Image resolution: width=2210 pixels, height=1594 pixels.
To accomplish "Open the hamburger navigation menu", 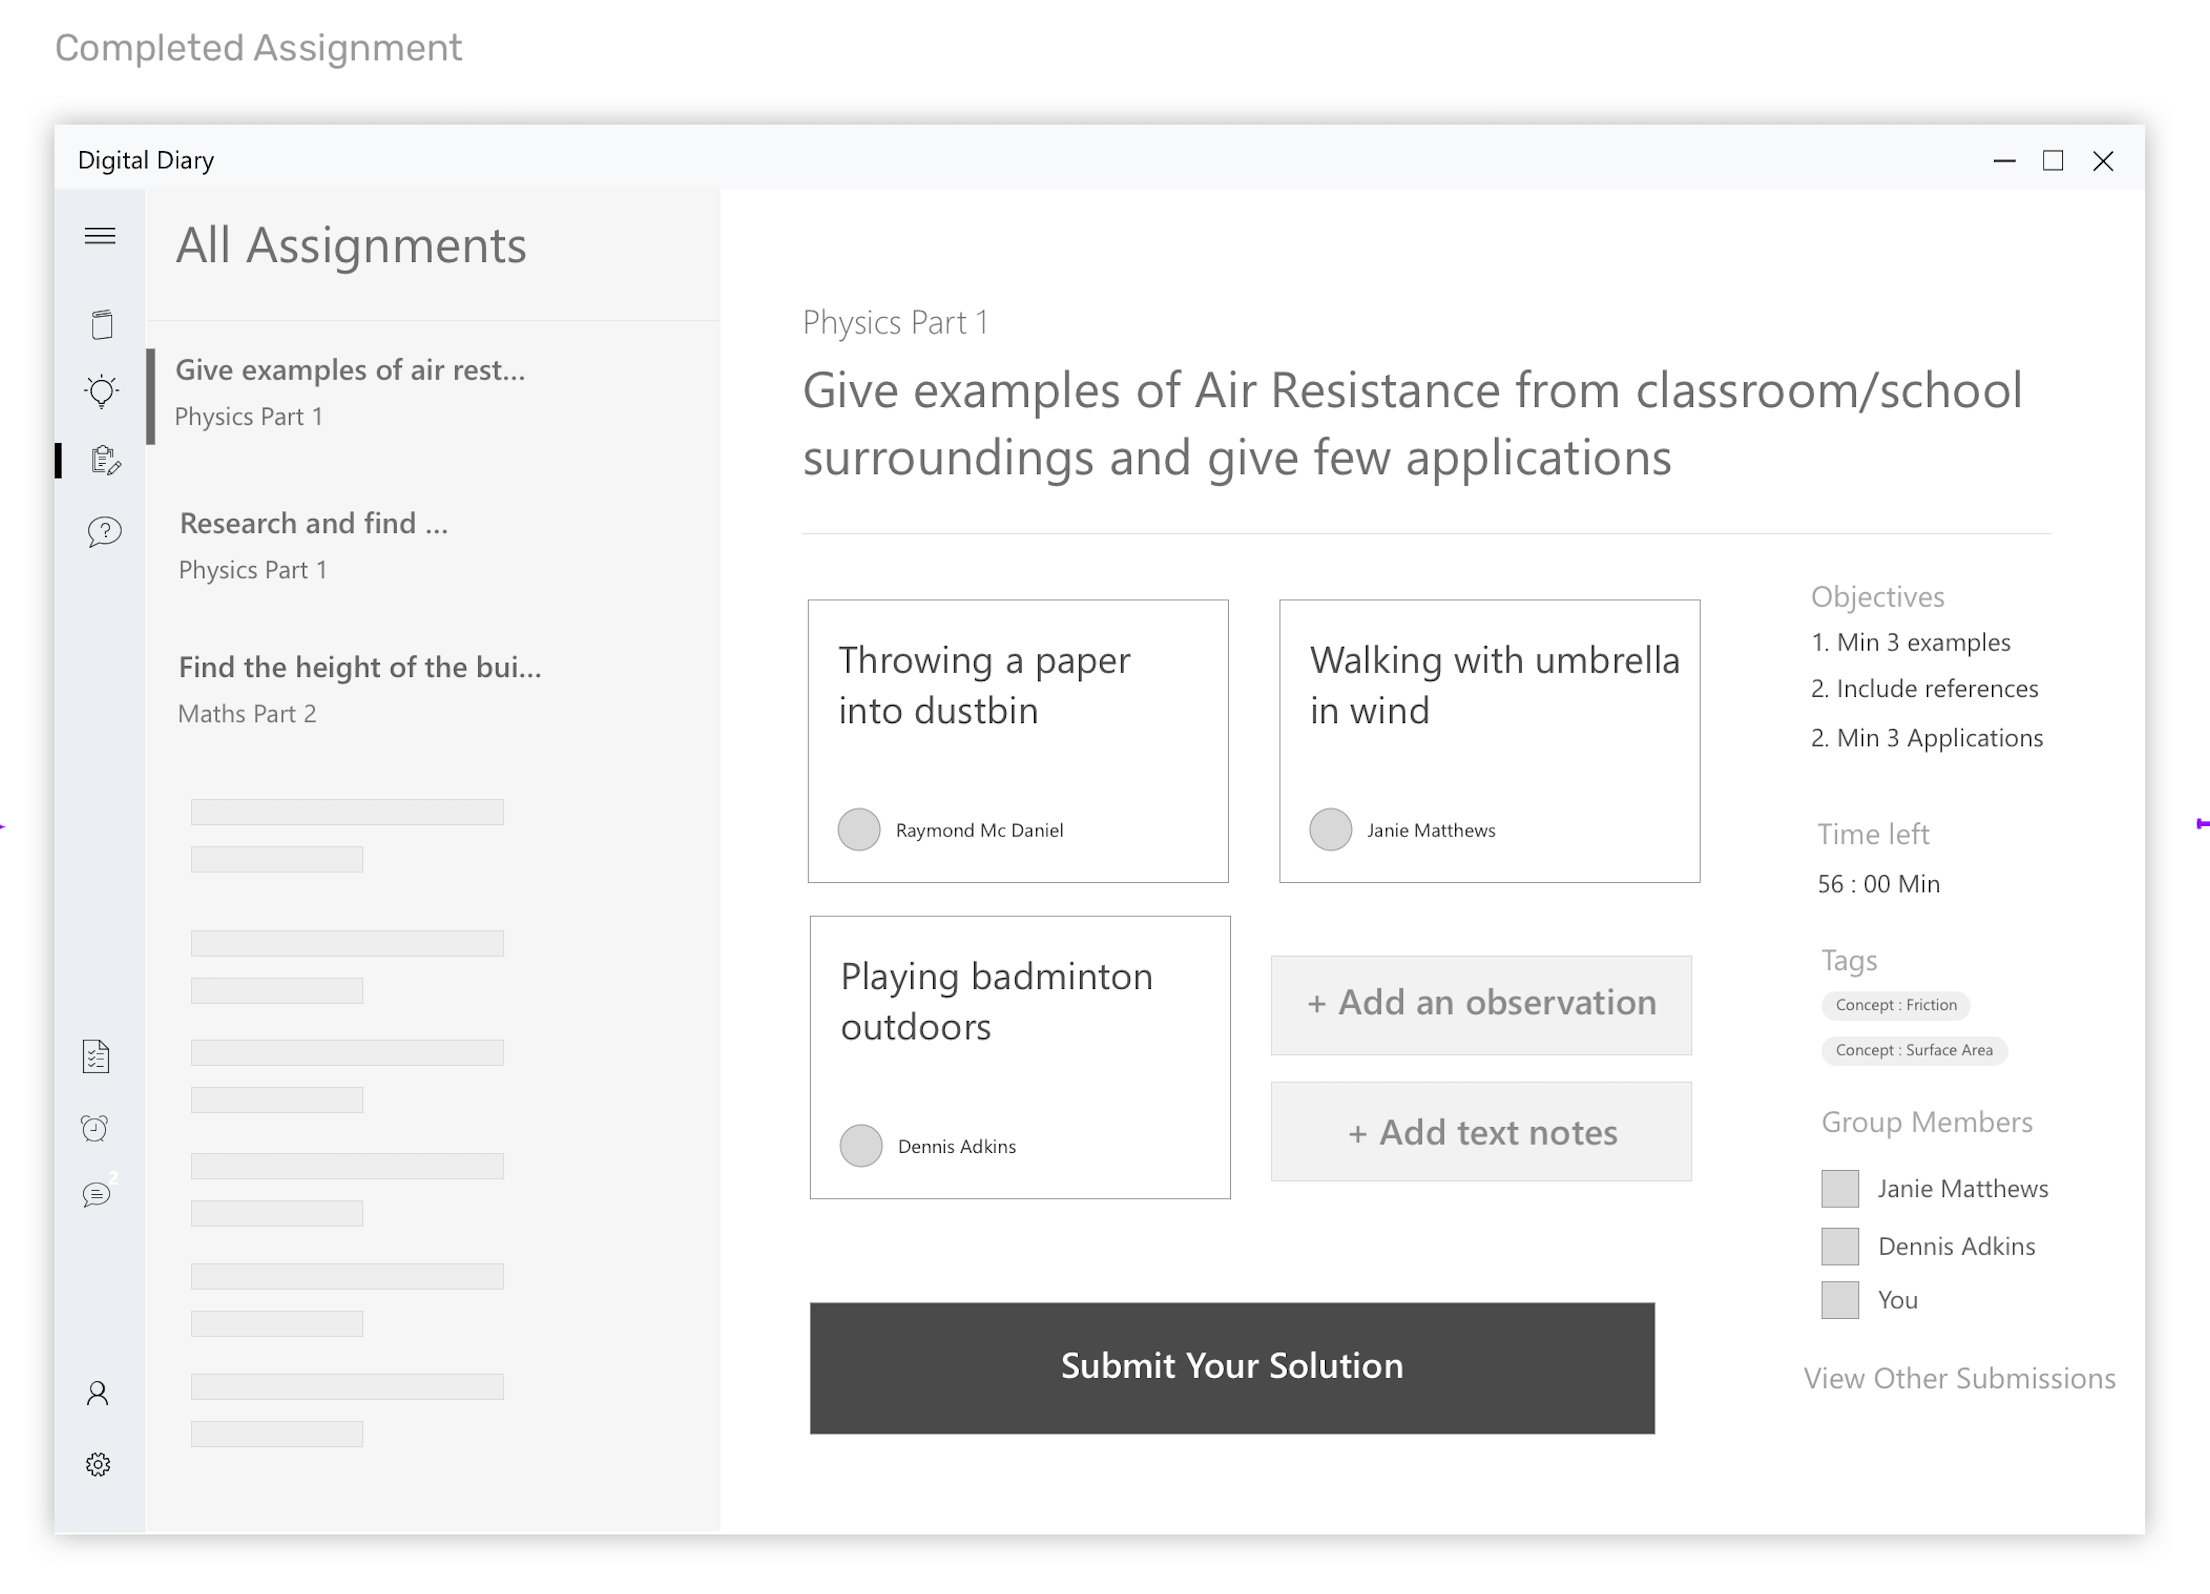I will [x=100, y=236].
